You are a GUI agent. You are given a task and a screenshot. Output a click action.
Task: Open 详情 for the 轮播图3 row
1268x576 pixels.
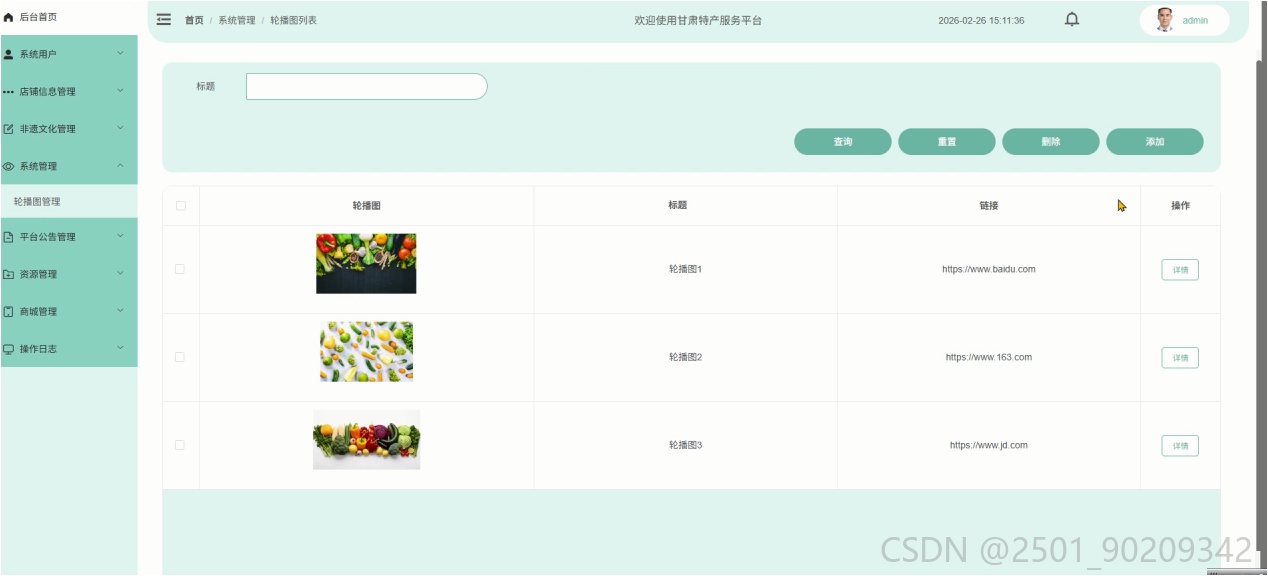pos(1180,446)
